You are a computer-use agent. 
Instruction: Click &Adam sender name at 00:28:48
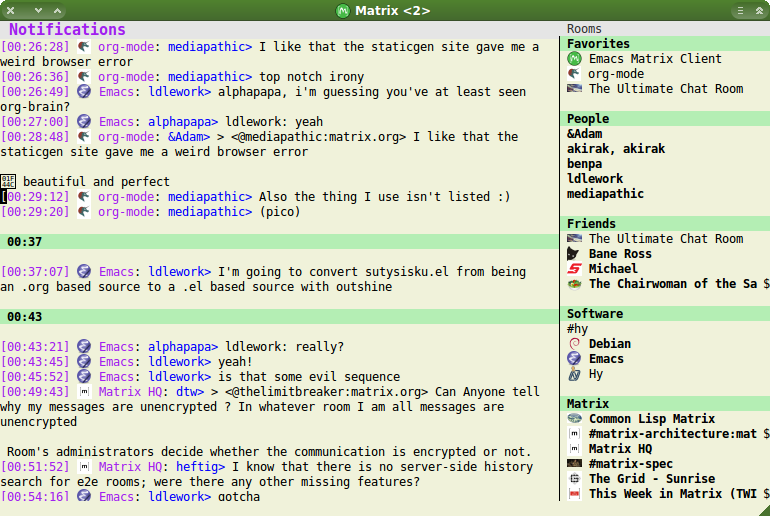coord(189,137)
